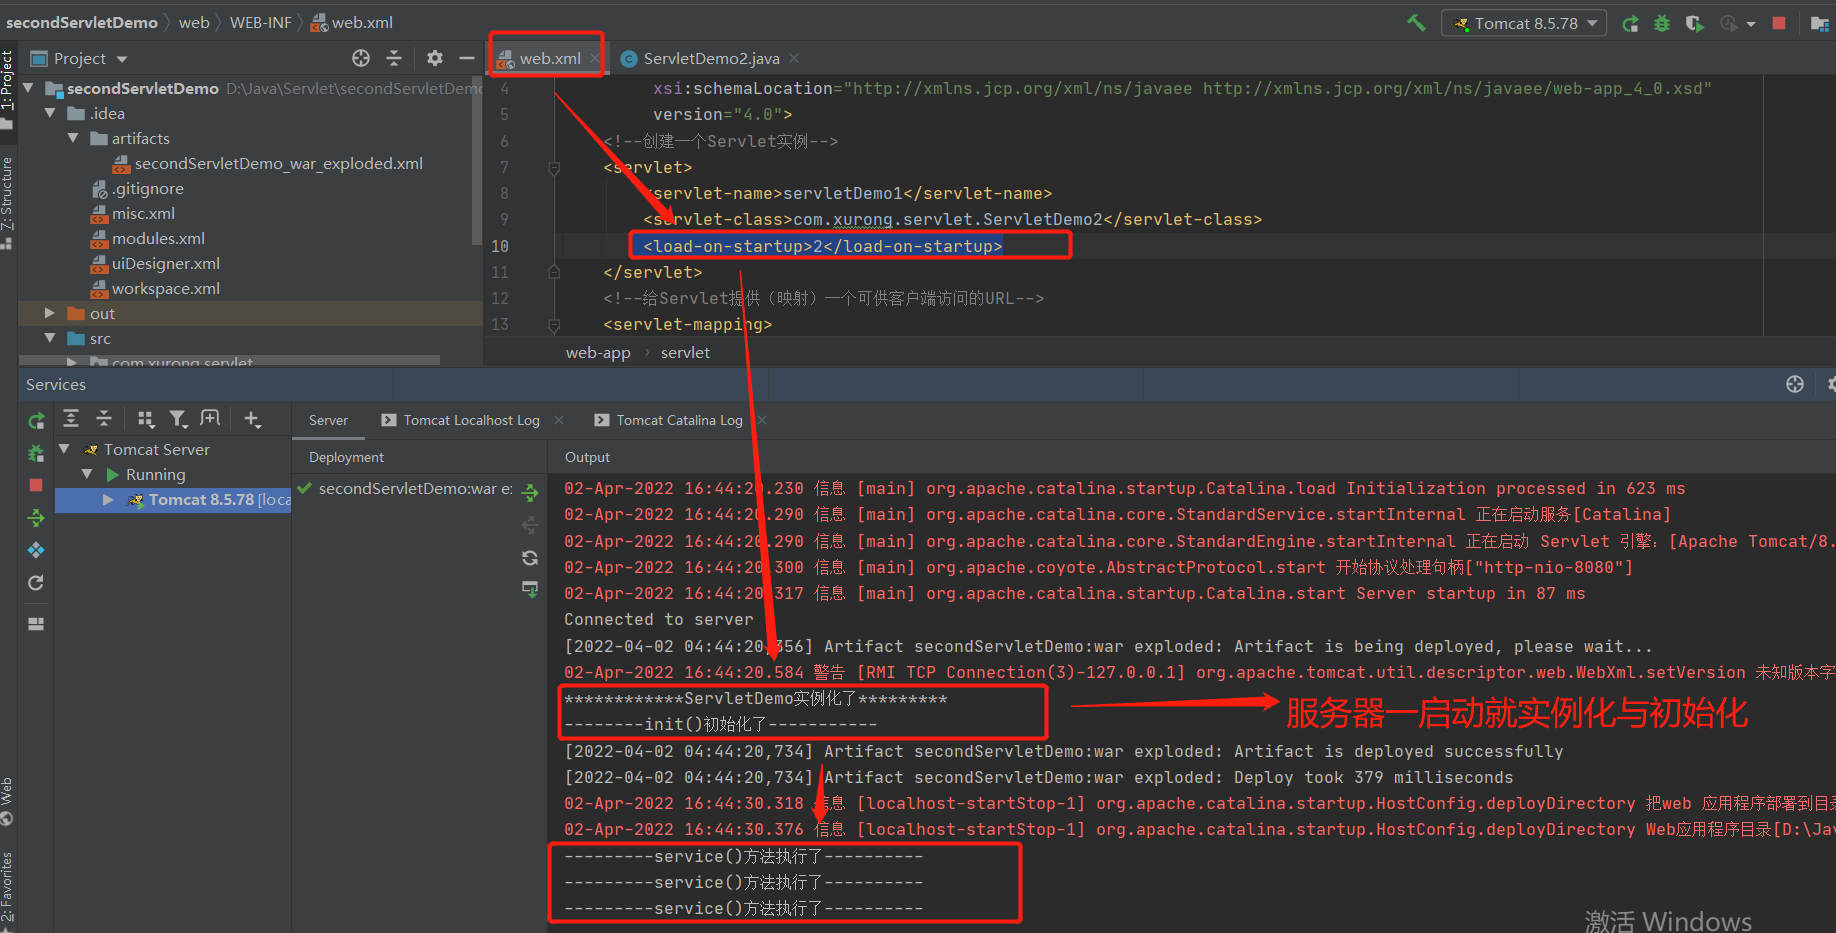
Task: Expand the Tomcat 8.5.78 [local] node
Action: tap(108, 499)
